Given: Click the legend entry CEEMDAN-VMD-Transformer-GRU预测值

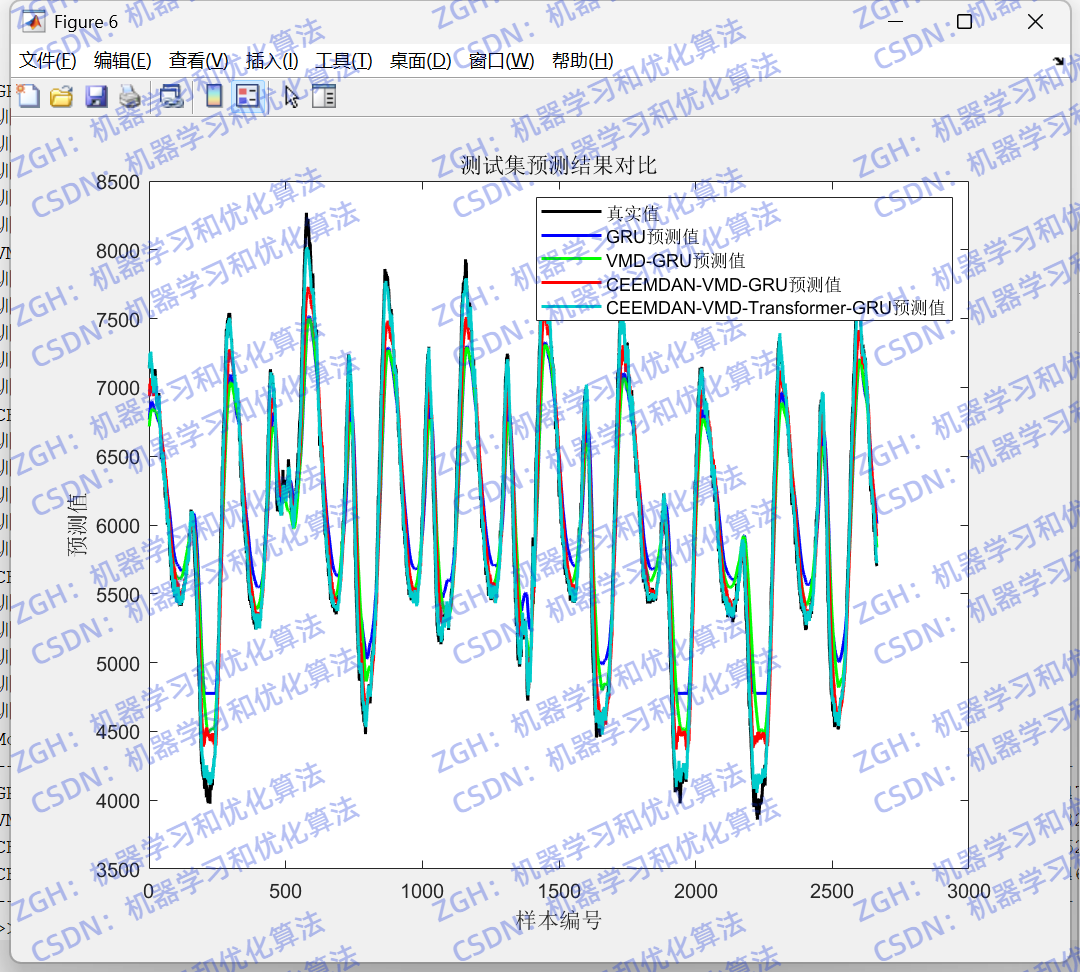Looking at the screenshot, I should click(x=776, y=307).
